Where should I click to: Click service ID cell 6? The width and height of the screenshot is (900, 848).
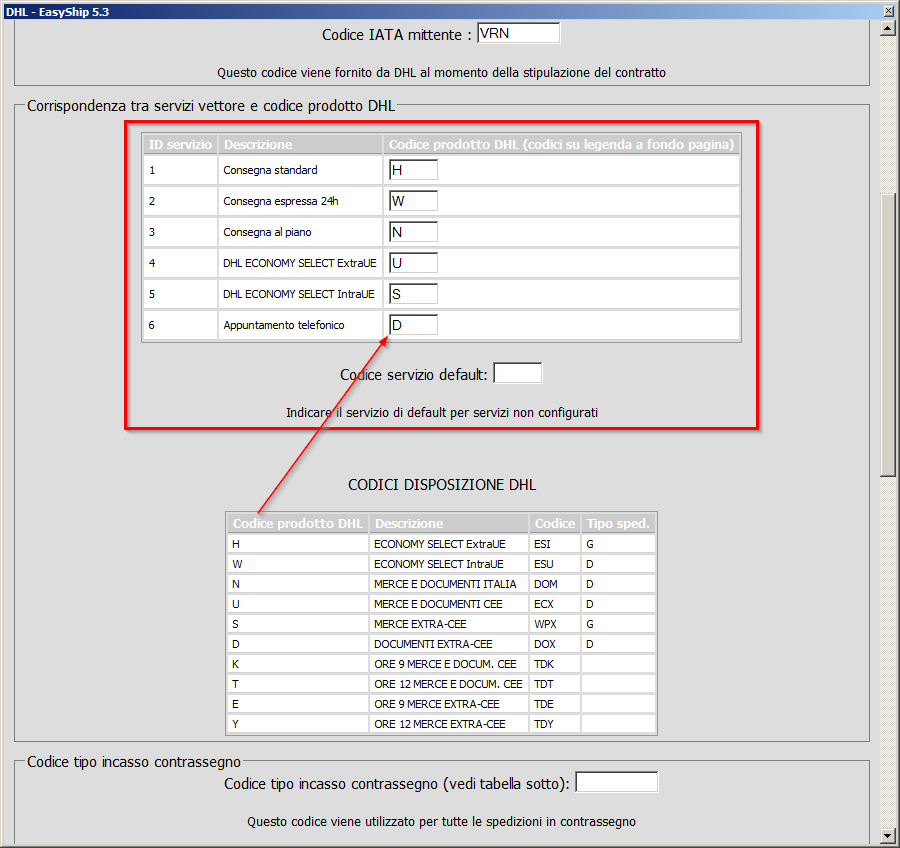(180, 325)
